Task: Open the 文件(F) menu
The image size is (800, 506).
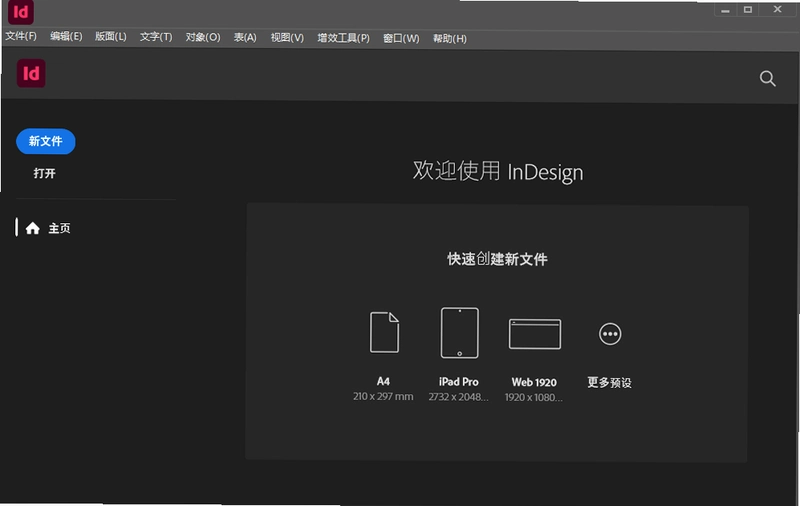Action: (x=21, y=36)
